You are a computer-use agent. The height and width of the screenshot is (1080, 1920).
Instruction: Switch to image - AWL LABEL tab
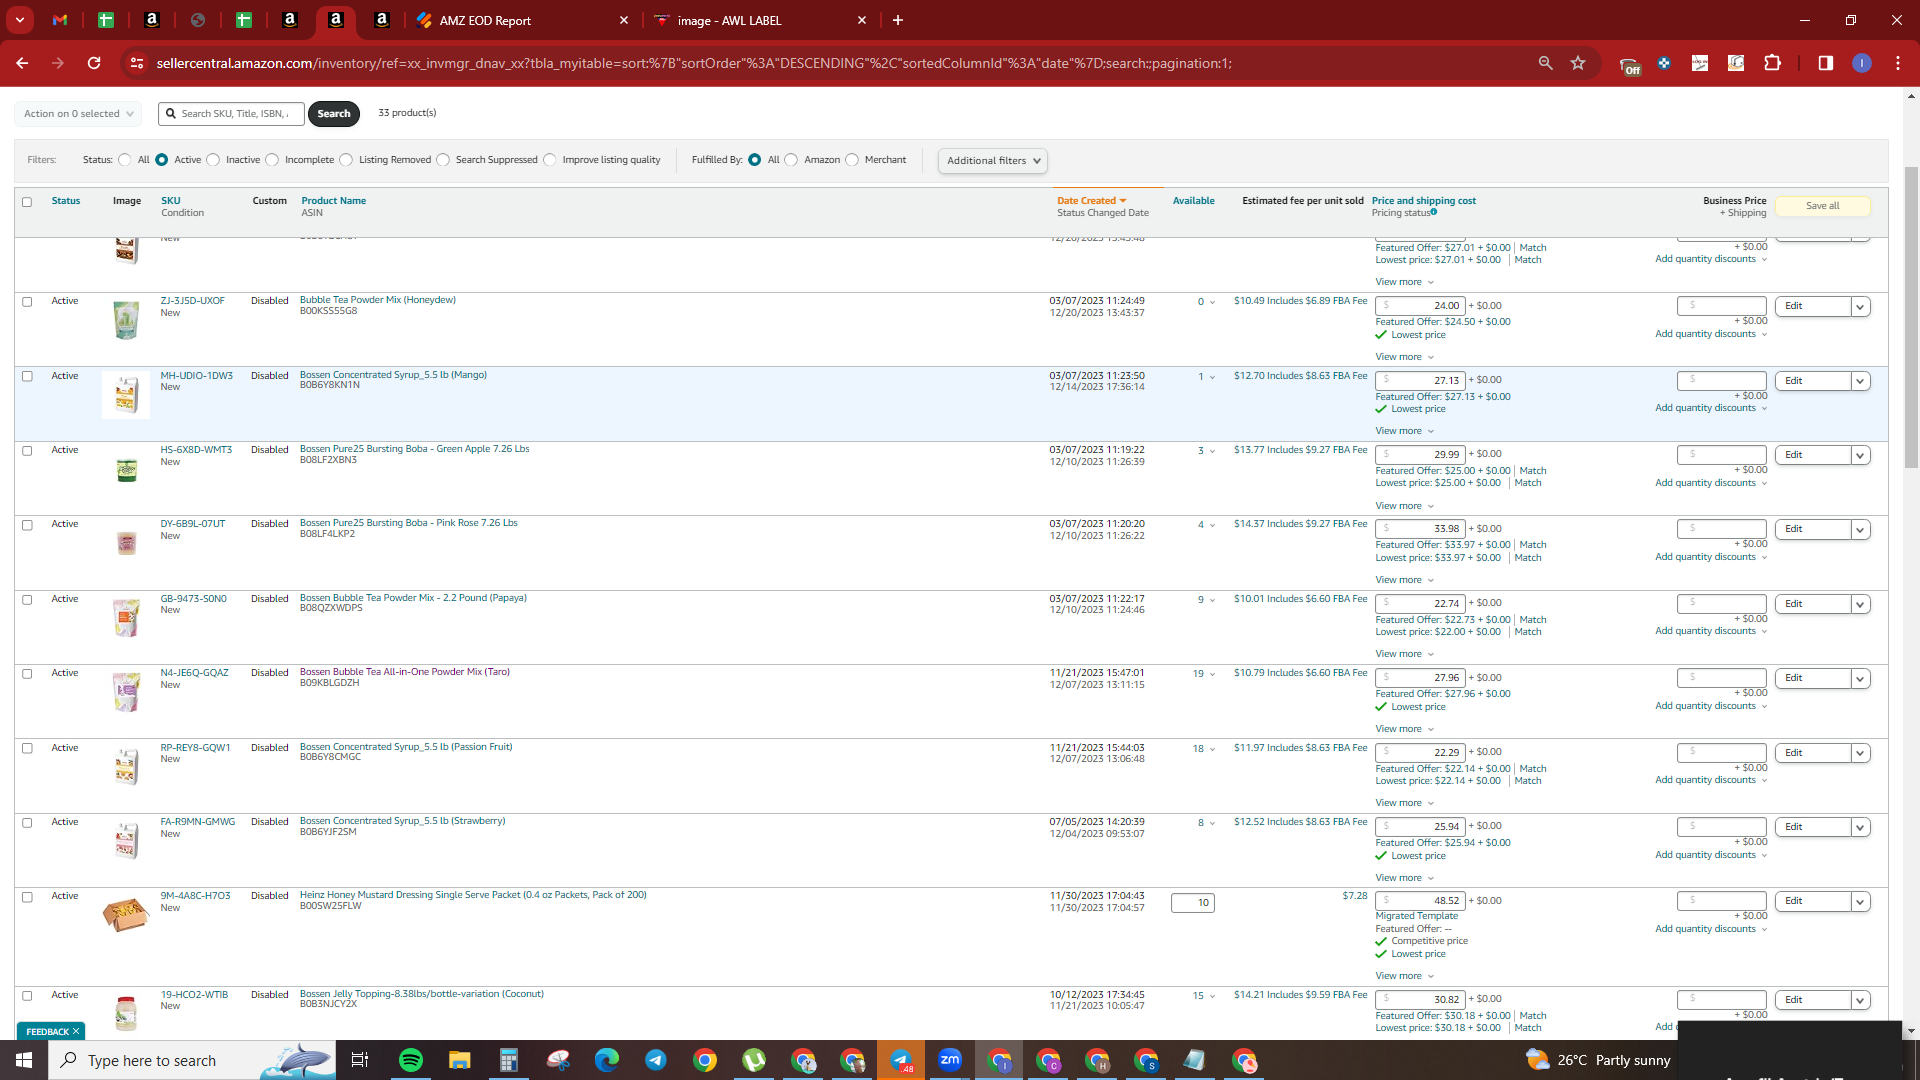pyautogui.click(x=760, y=20)
